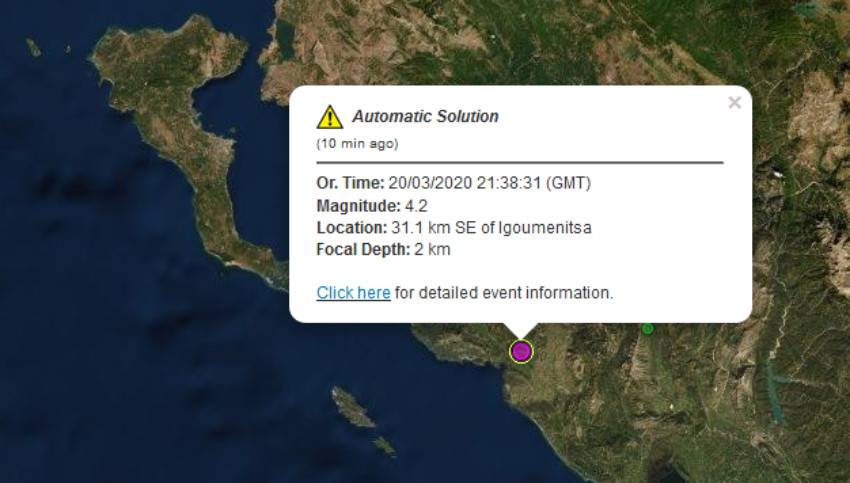Click the 'Or. Time:' bold label

pyautogui.click(x=350, y=183)
